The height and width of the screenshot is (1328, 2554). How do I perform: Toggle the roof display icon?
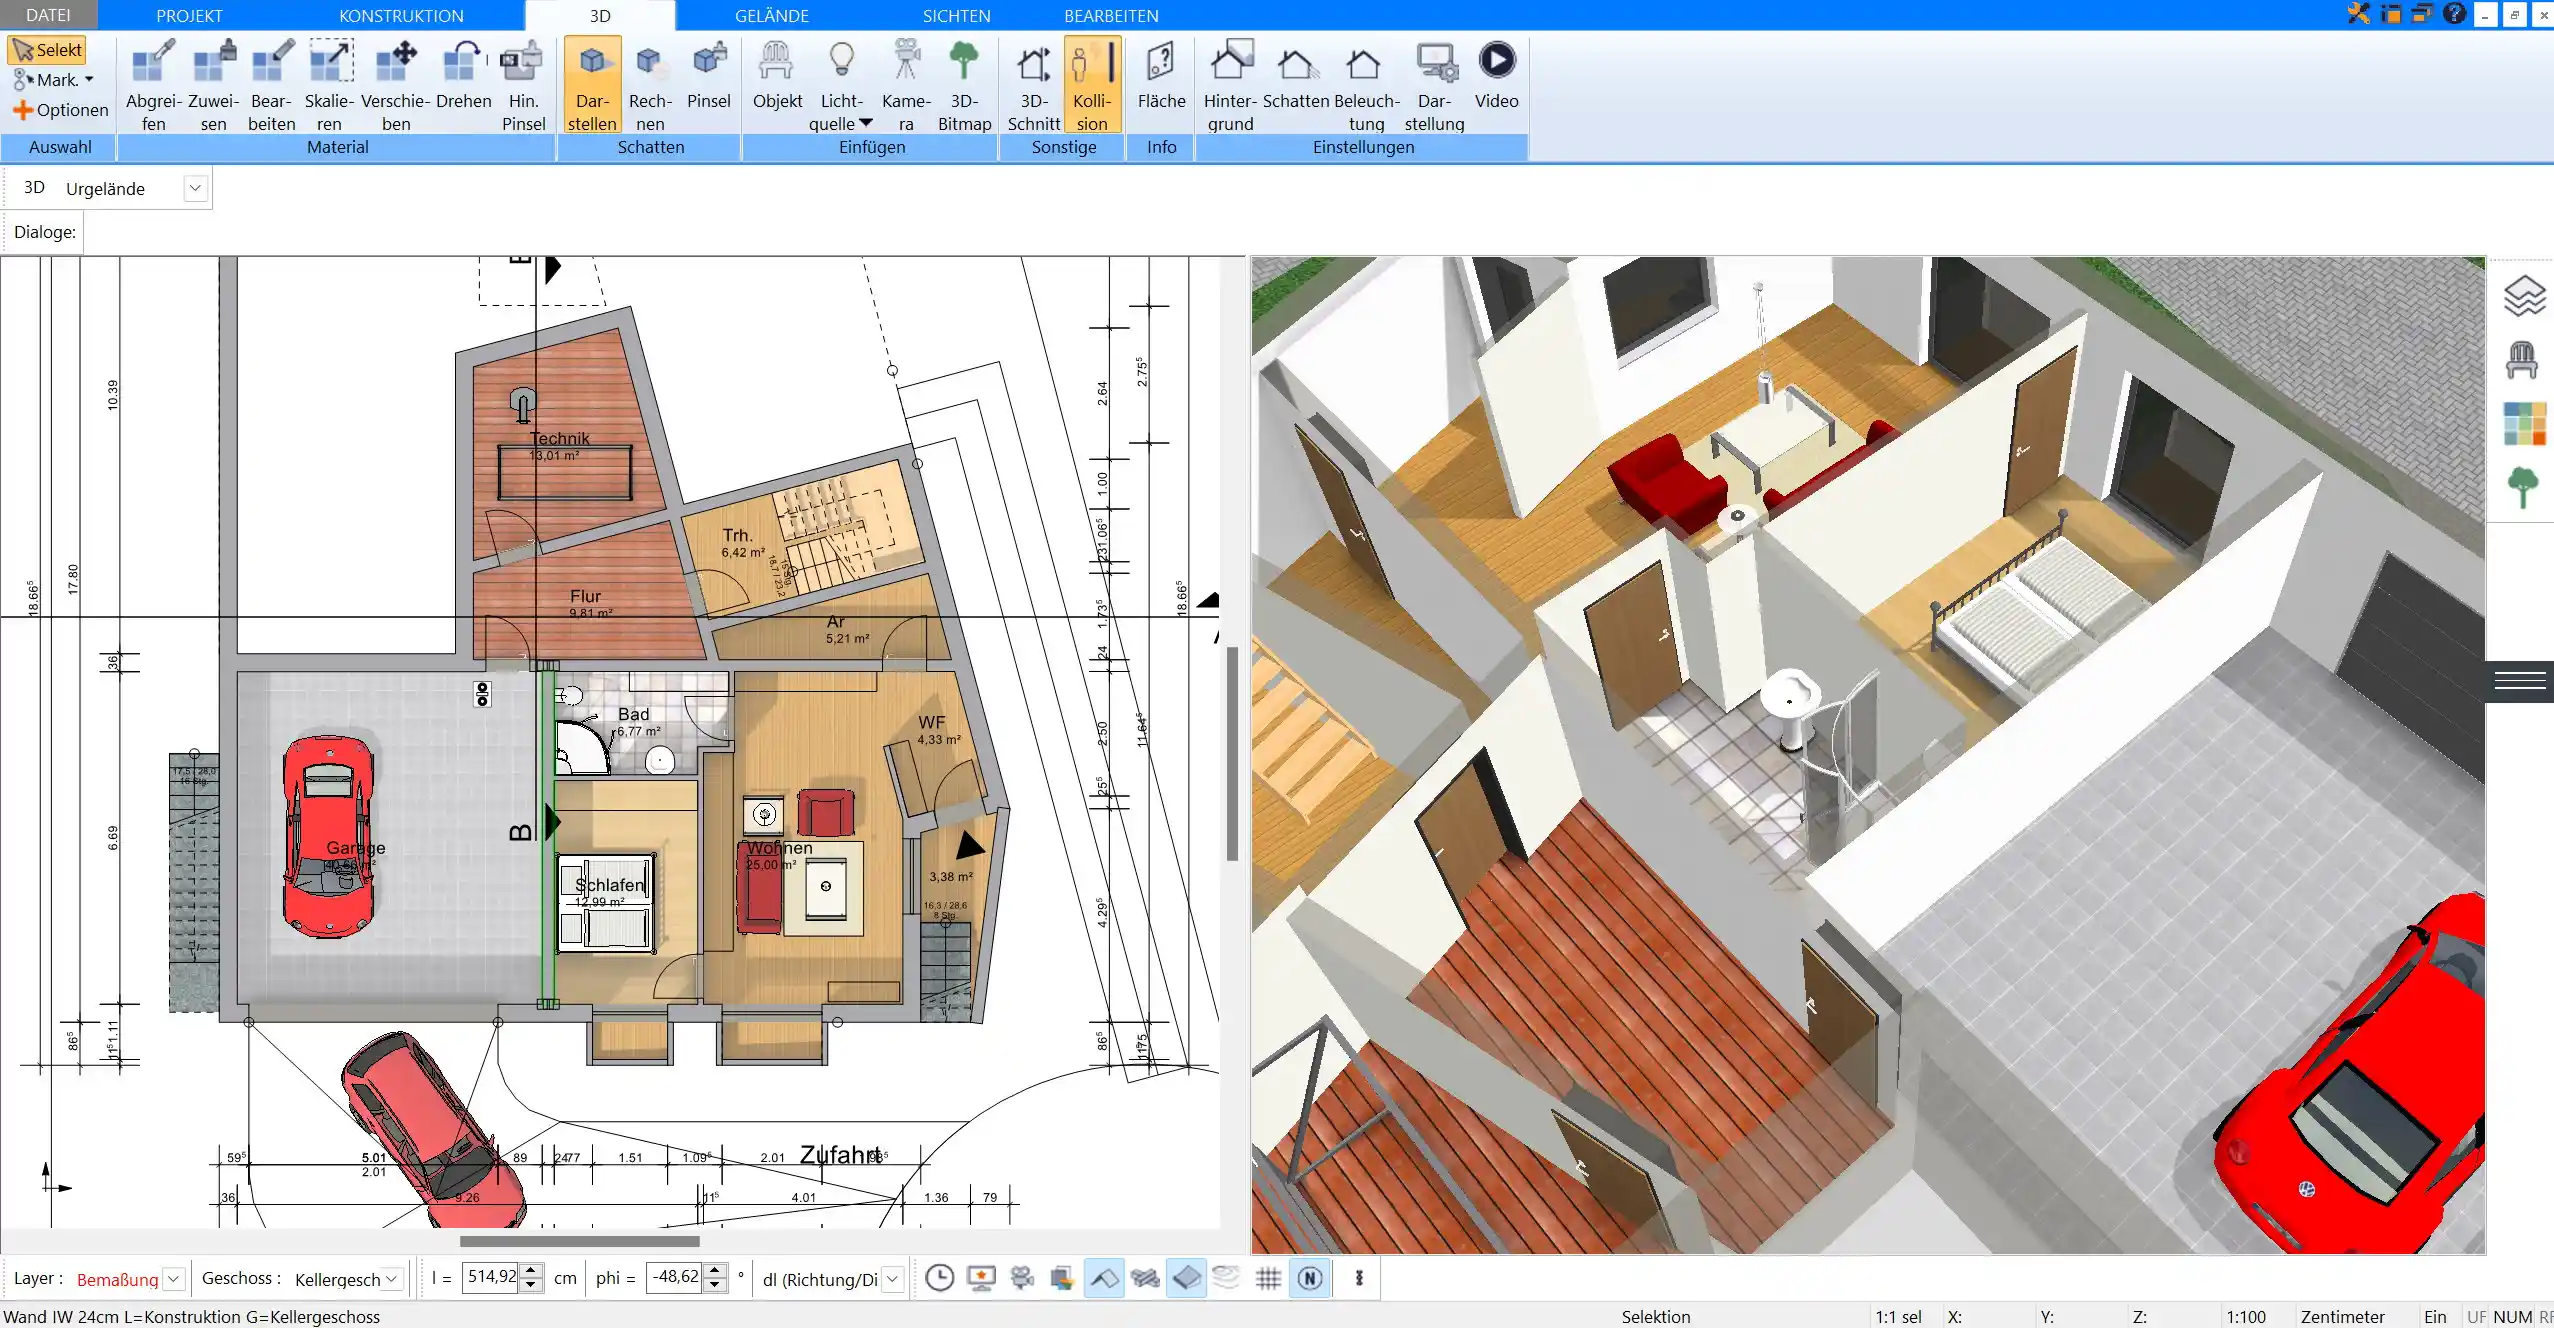coord(1104,1278)
